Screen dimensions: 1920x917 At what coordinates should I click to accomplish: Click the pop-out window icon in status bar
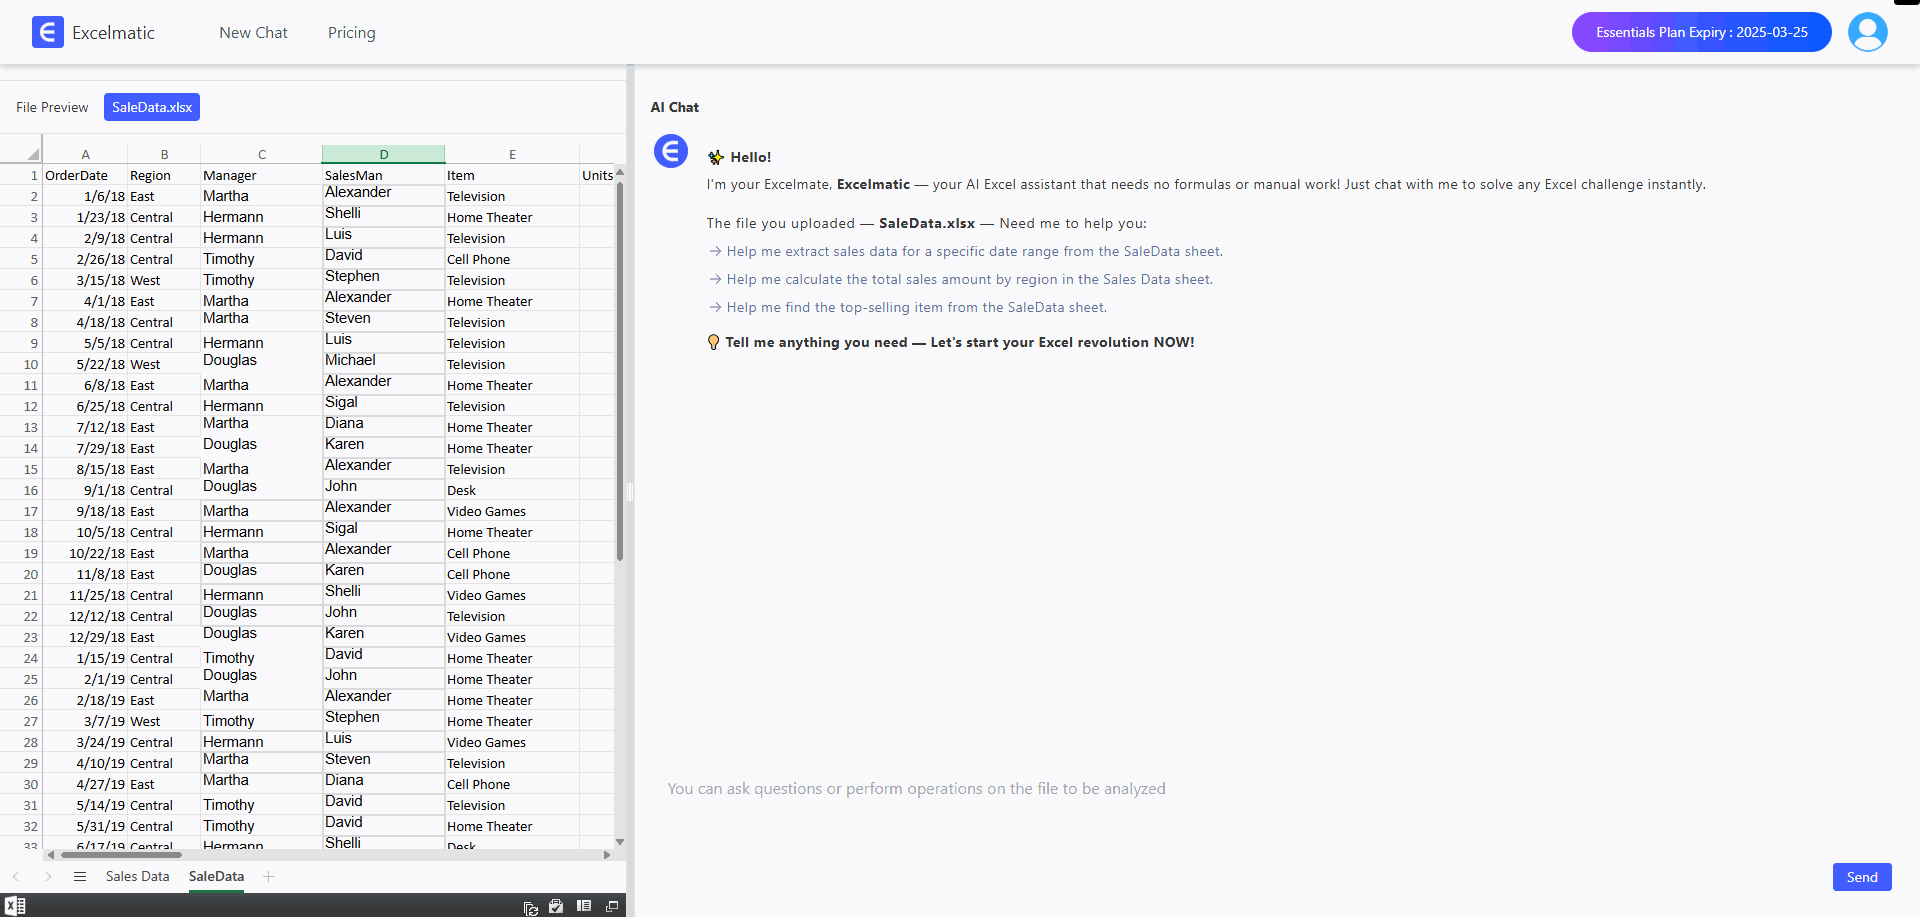pyautogui.click(x=612, y=906)
